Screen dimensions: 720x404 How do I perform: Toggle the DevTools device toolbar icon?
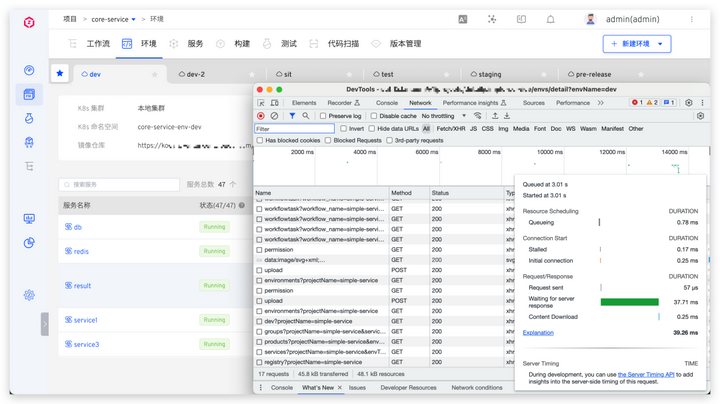point(275,103)
